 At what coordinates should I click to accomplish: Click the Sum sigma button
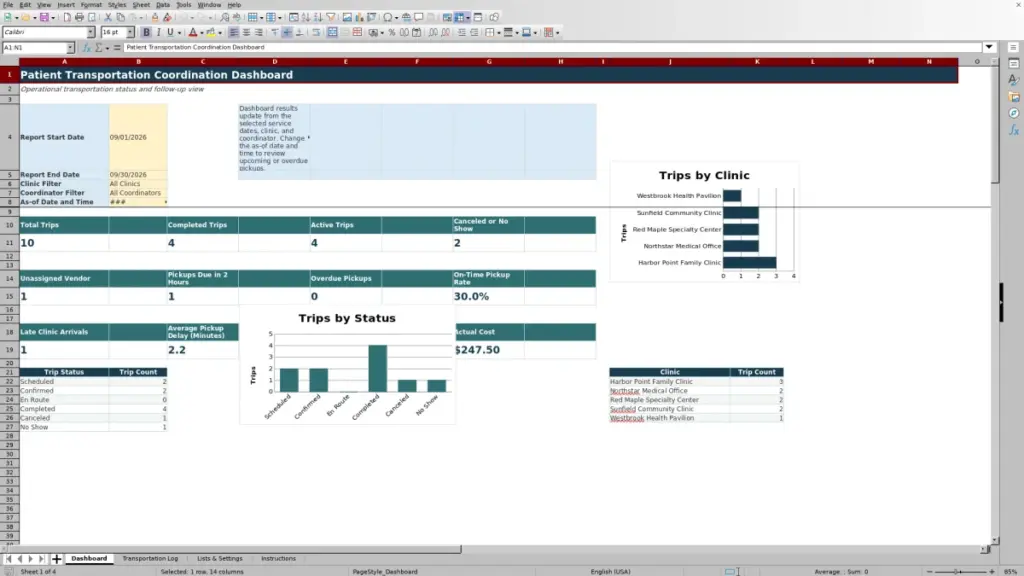99,48
